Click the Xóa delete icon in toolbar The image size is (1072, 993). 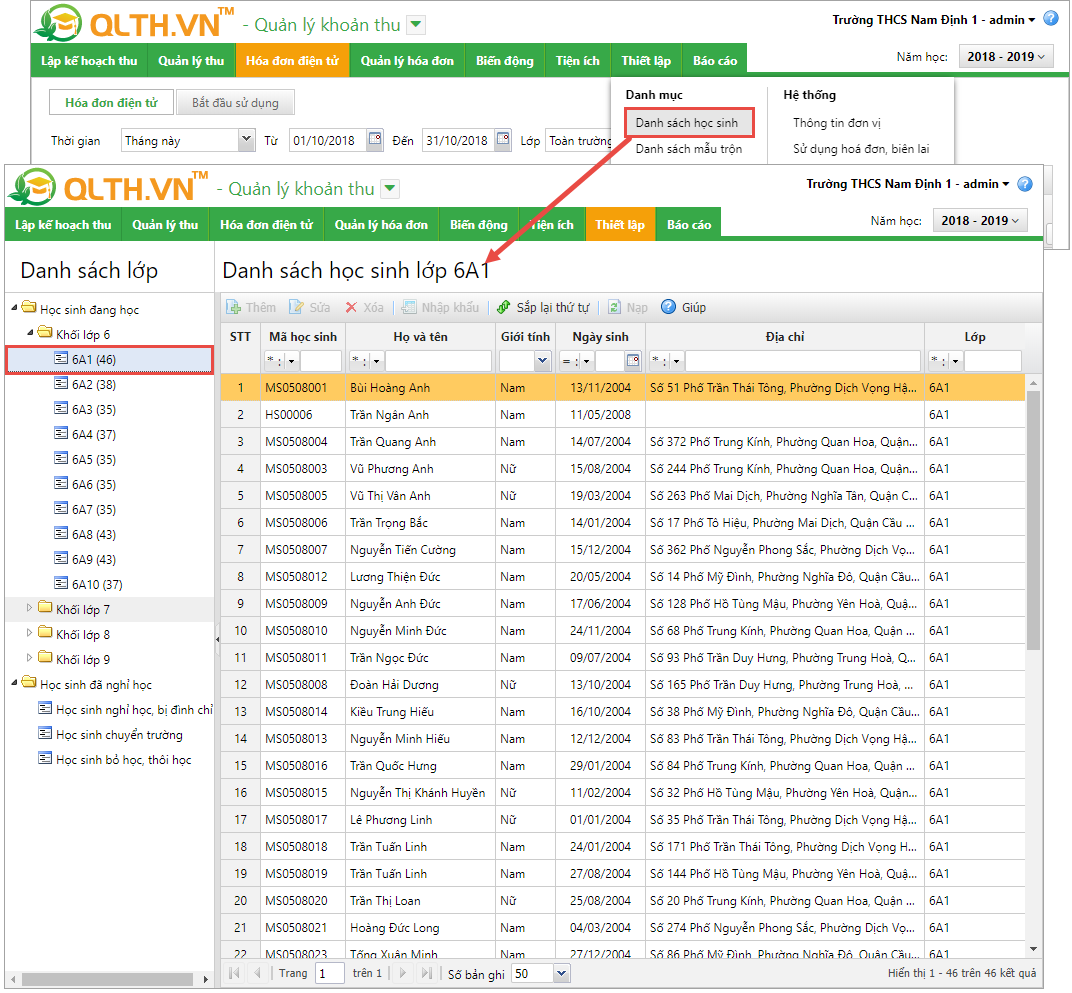click(351, 307)
